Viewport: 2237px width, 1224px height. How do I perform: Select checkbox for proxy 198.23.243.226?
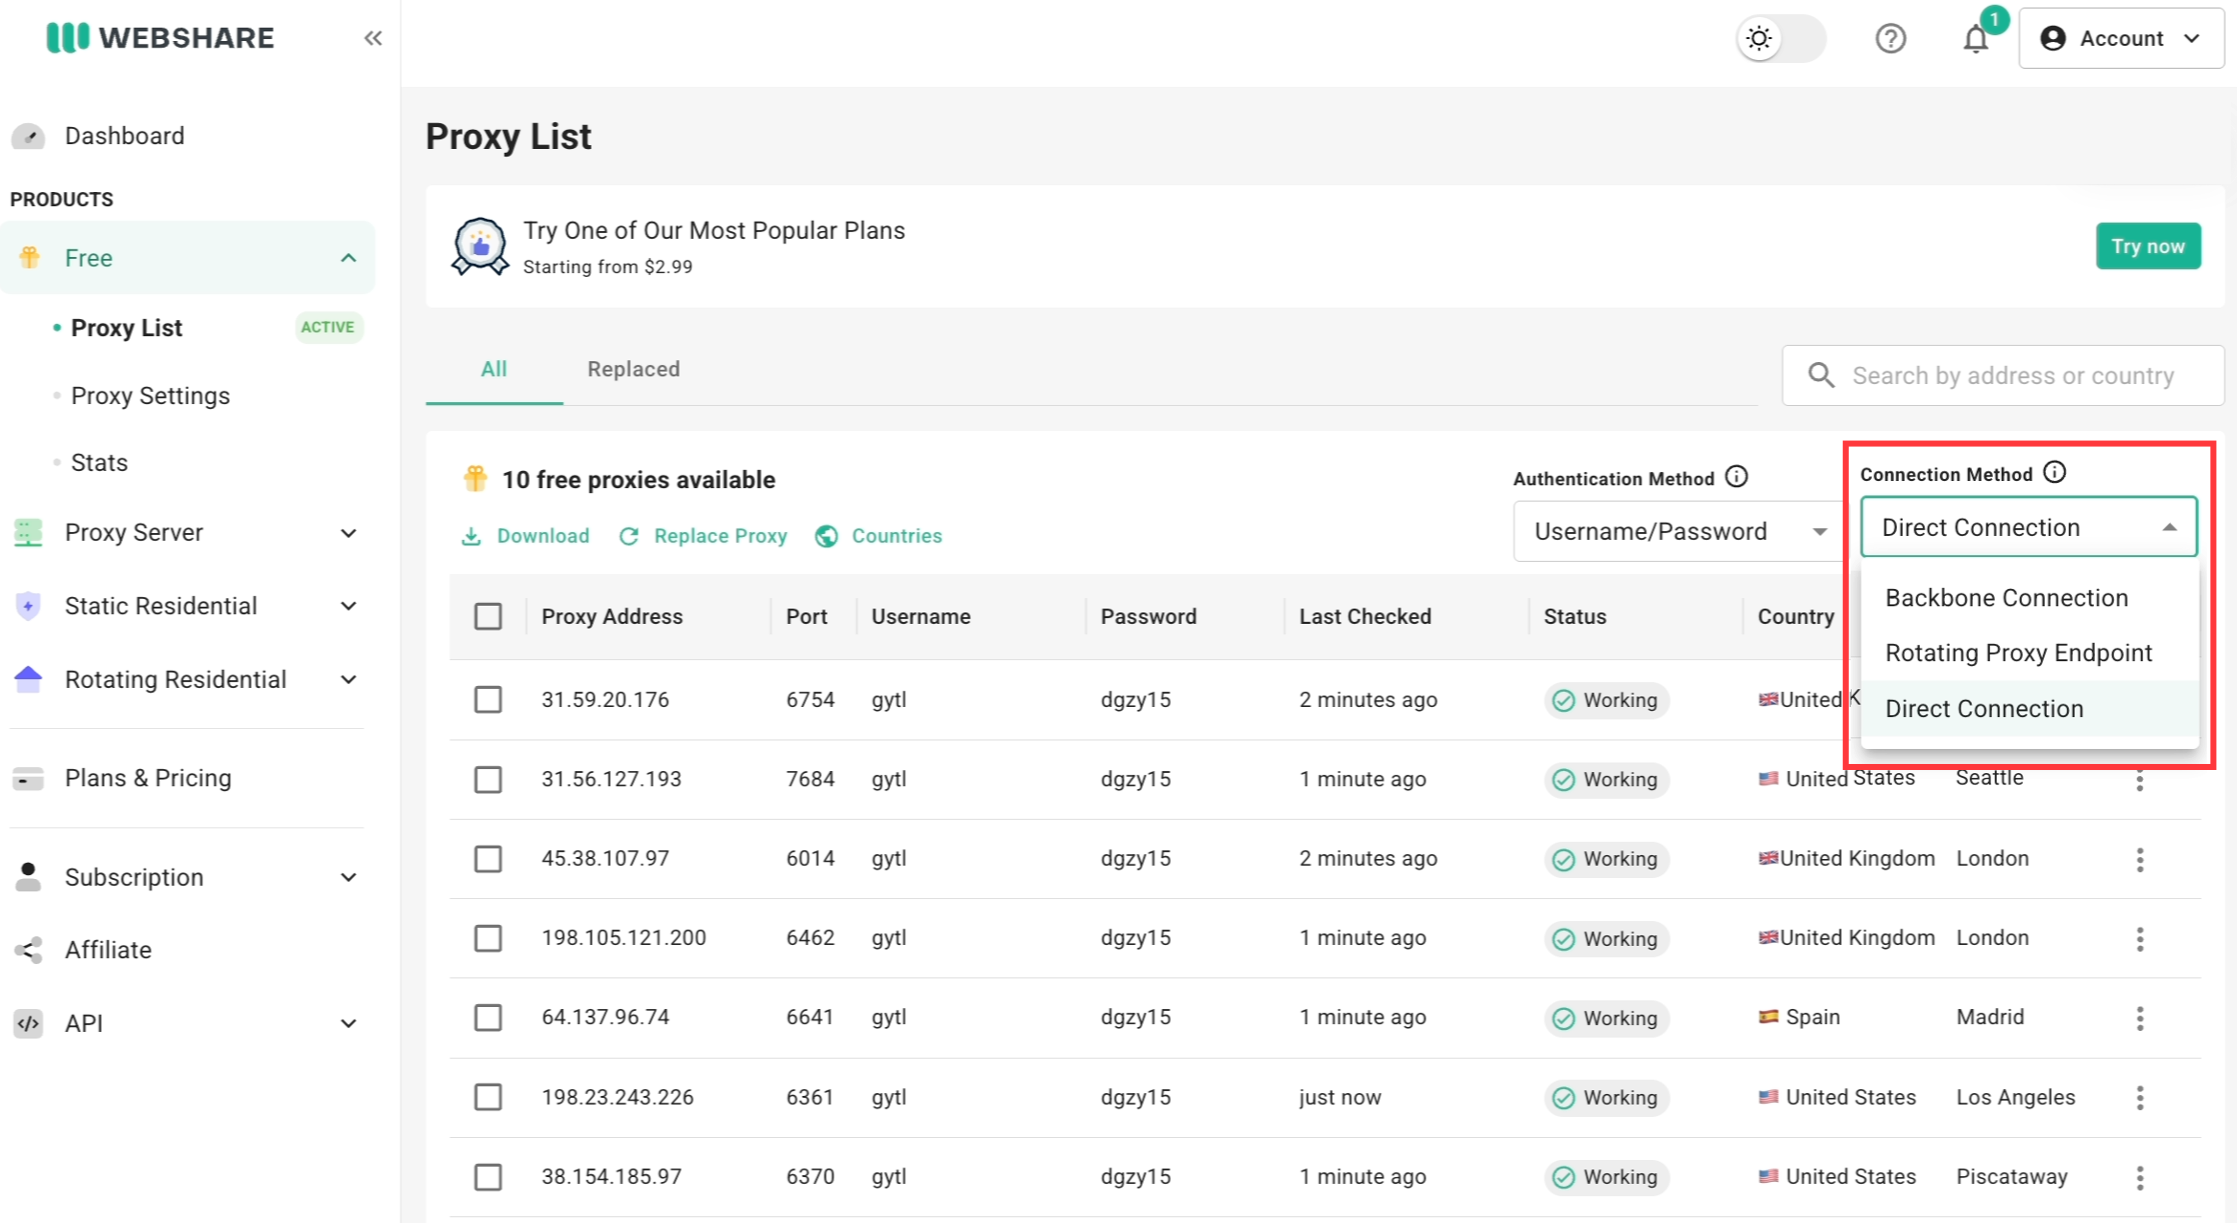tap(488, 1097)
